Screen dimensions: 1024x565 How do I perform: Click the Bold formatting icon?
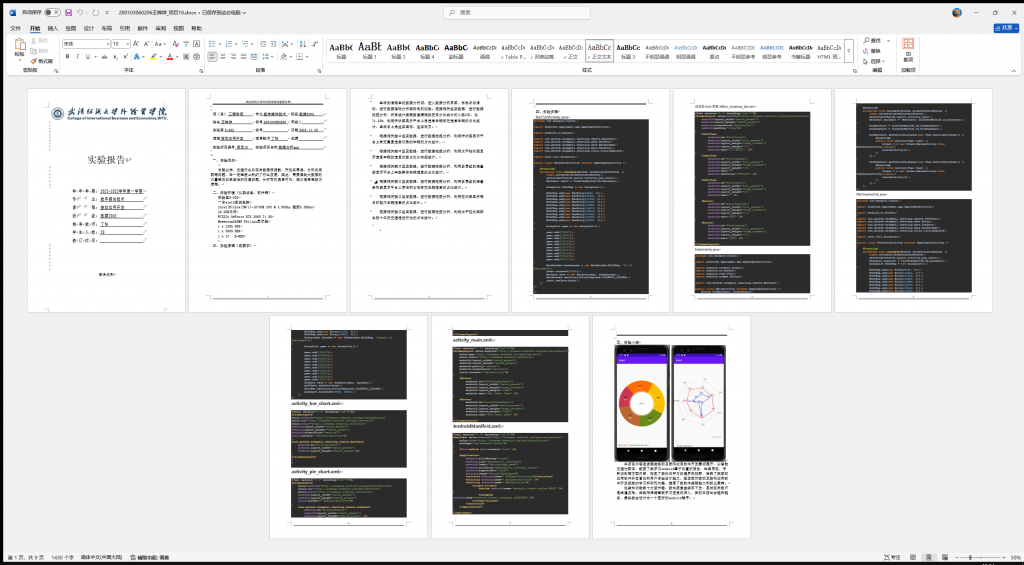click(67, 57)
